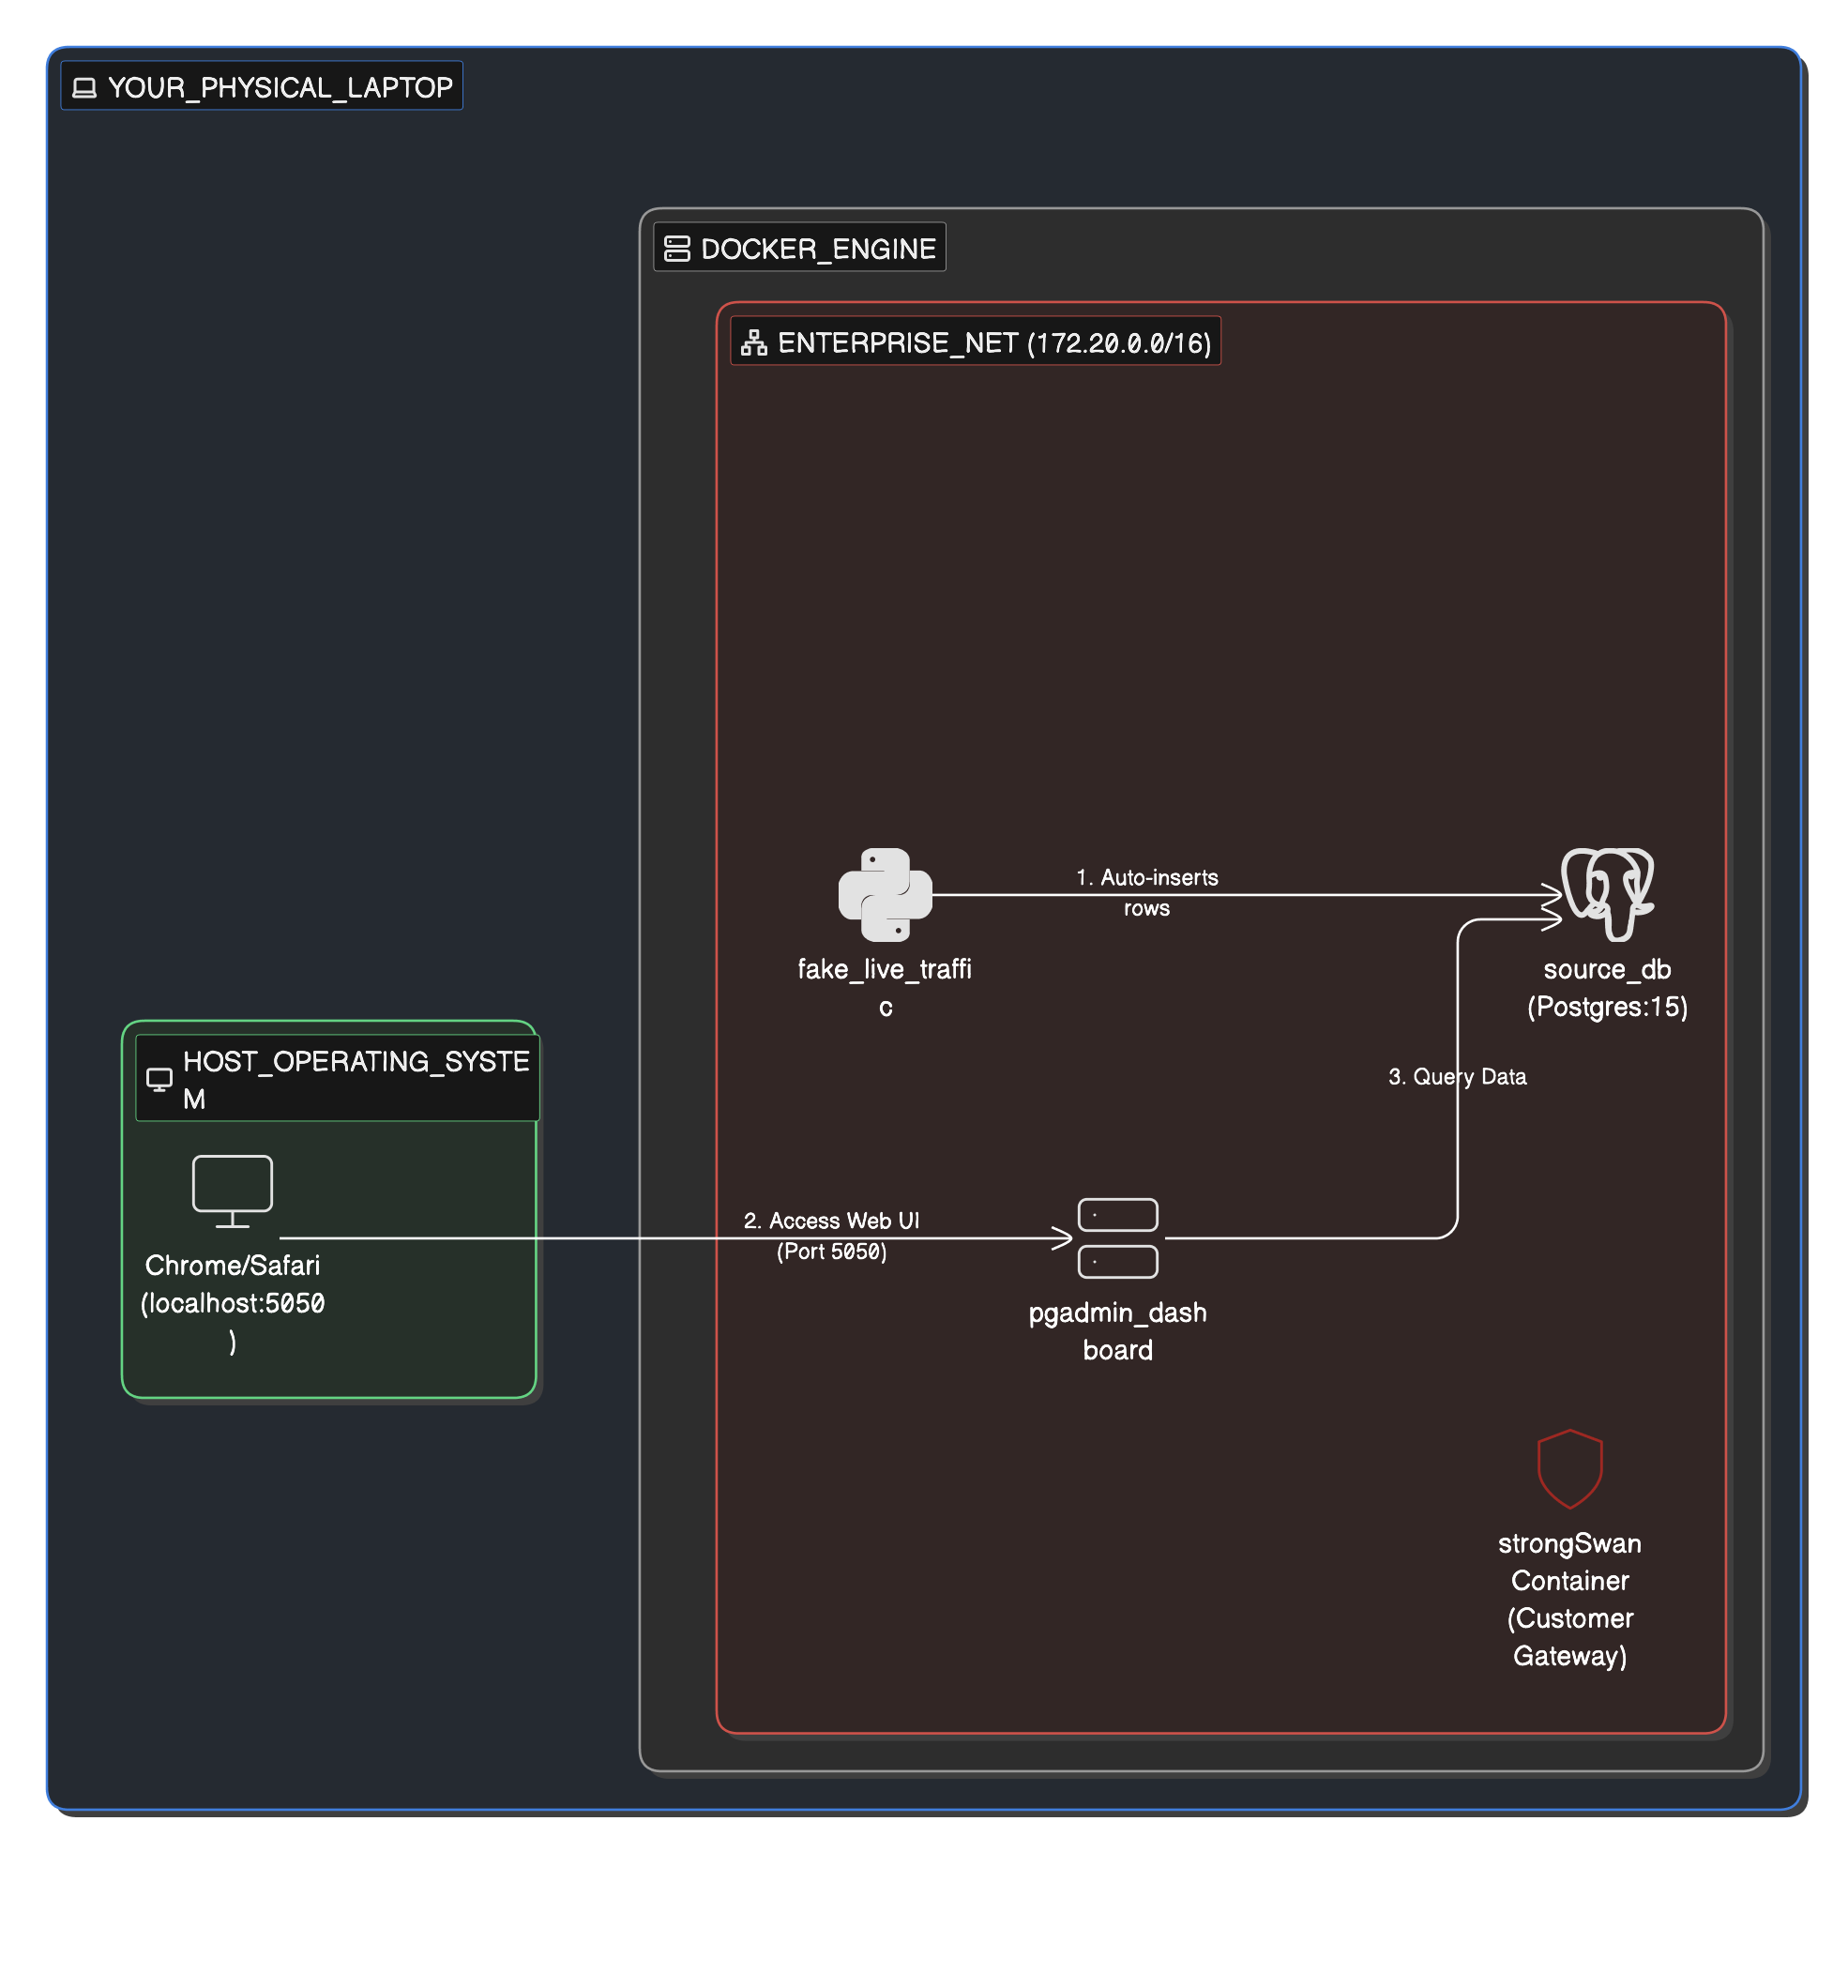Select the Python logo for fake_live_traffic
This screenshot has width=1848, height=1988.
point(884,893)
